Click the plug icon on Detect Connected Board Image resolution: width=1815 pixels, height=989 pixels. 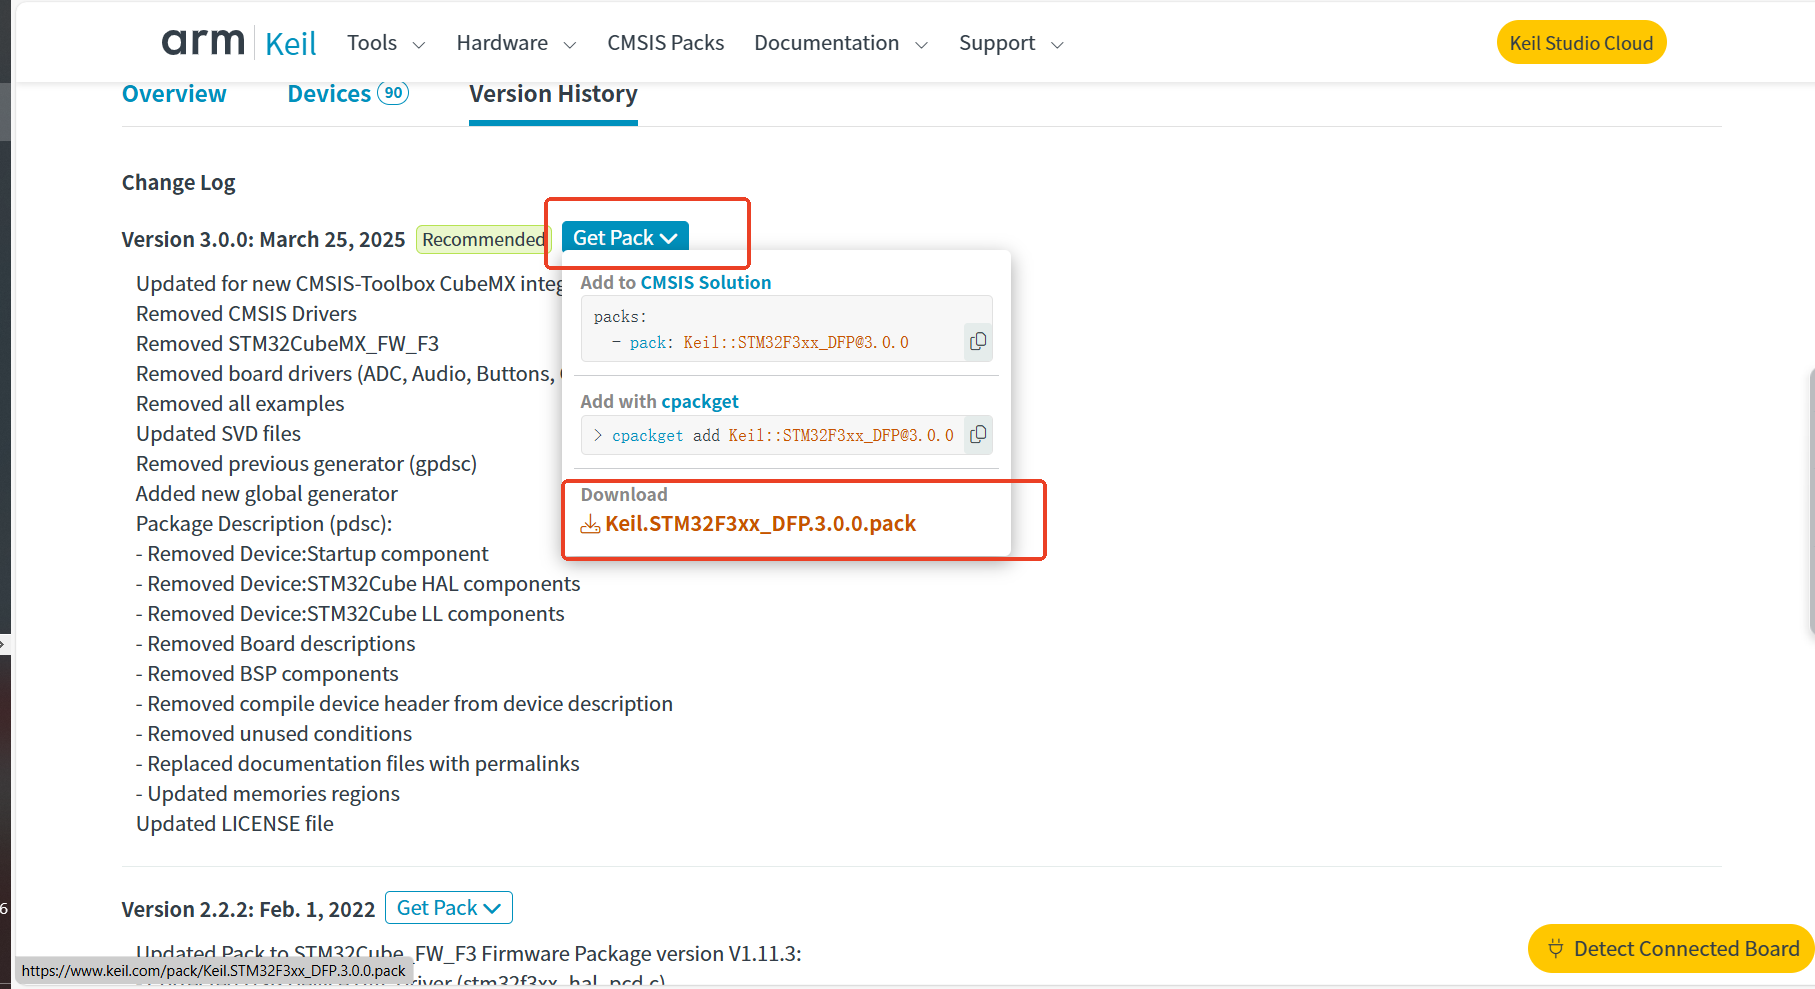coord(1555,948)
